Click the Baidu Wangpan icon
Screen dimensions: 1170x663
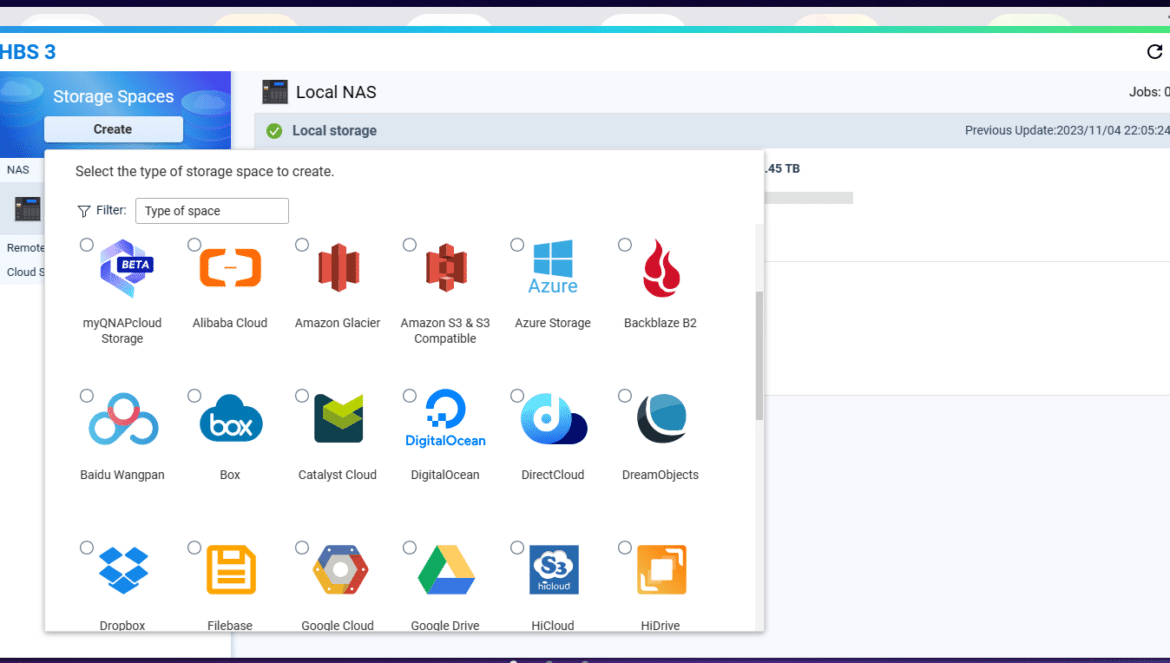(123, 419)
